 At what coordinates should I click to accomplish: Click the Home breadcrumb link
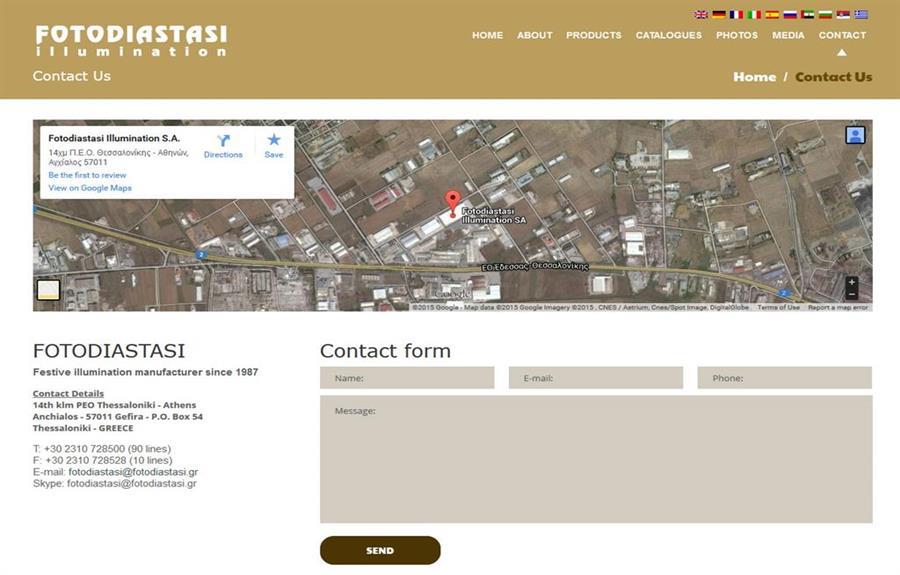[x=754, y=77]
